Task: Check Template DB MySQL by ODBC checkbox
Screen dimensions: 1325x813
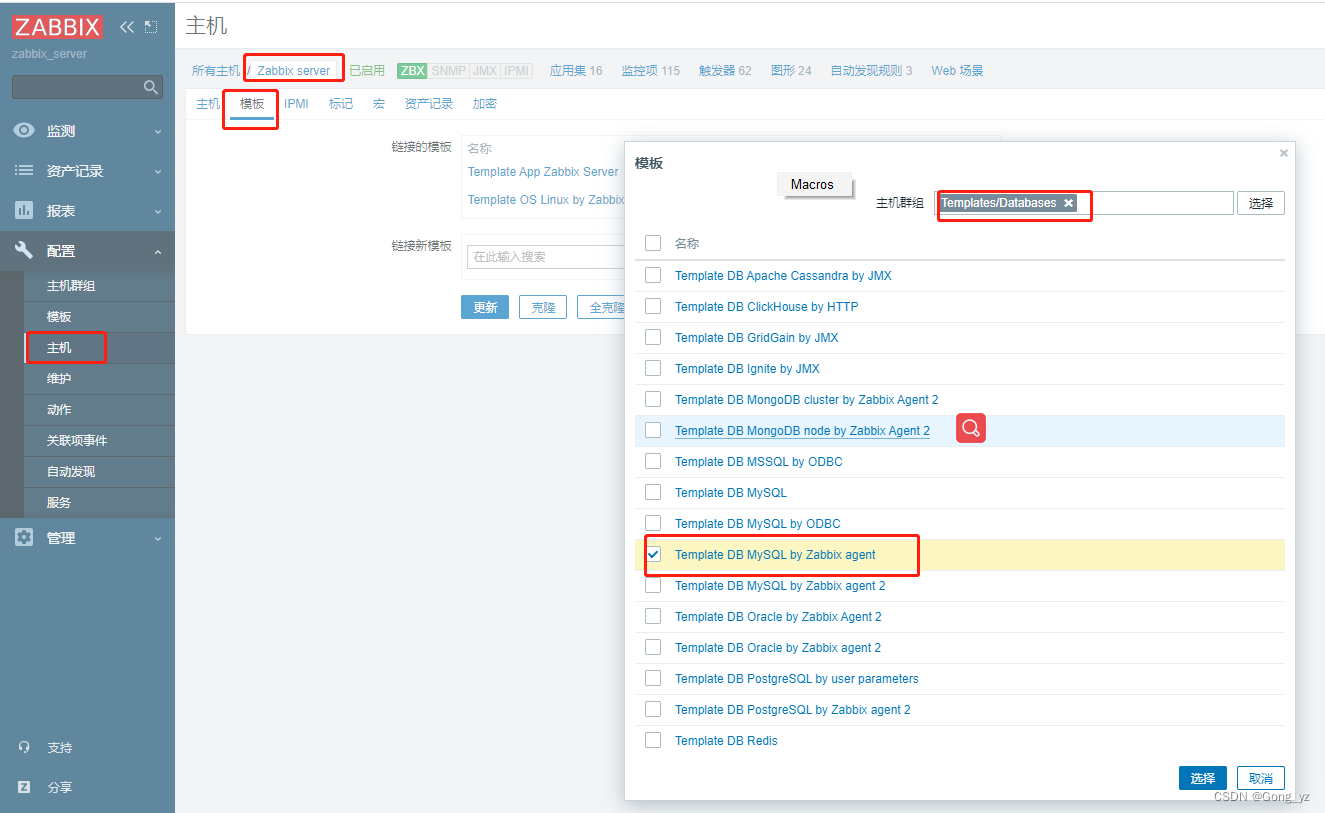Action: click(653, 523)
